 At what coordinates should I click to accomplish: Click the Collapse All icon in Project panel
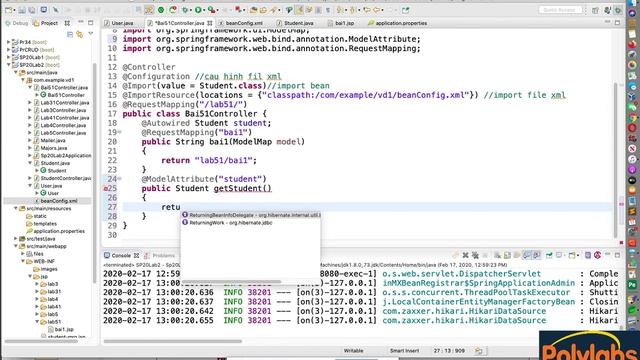pos(70,34)
